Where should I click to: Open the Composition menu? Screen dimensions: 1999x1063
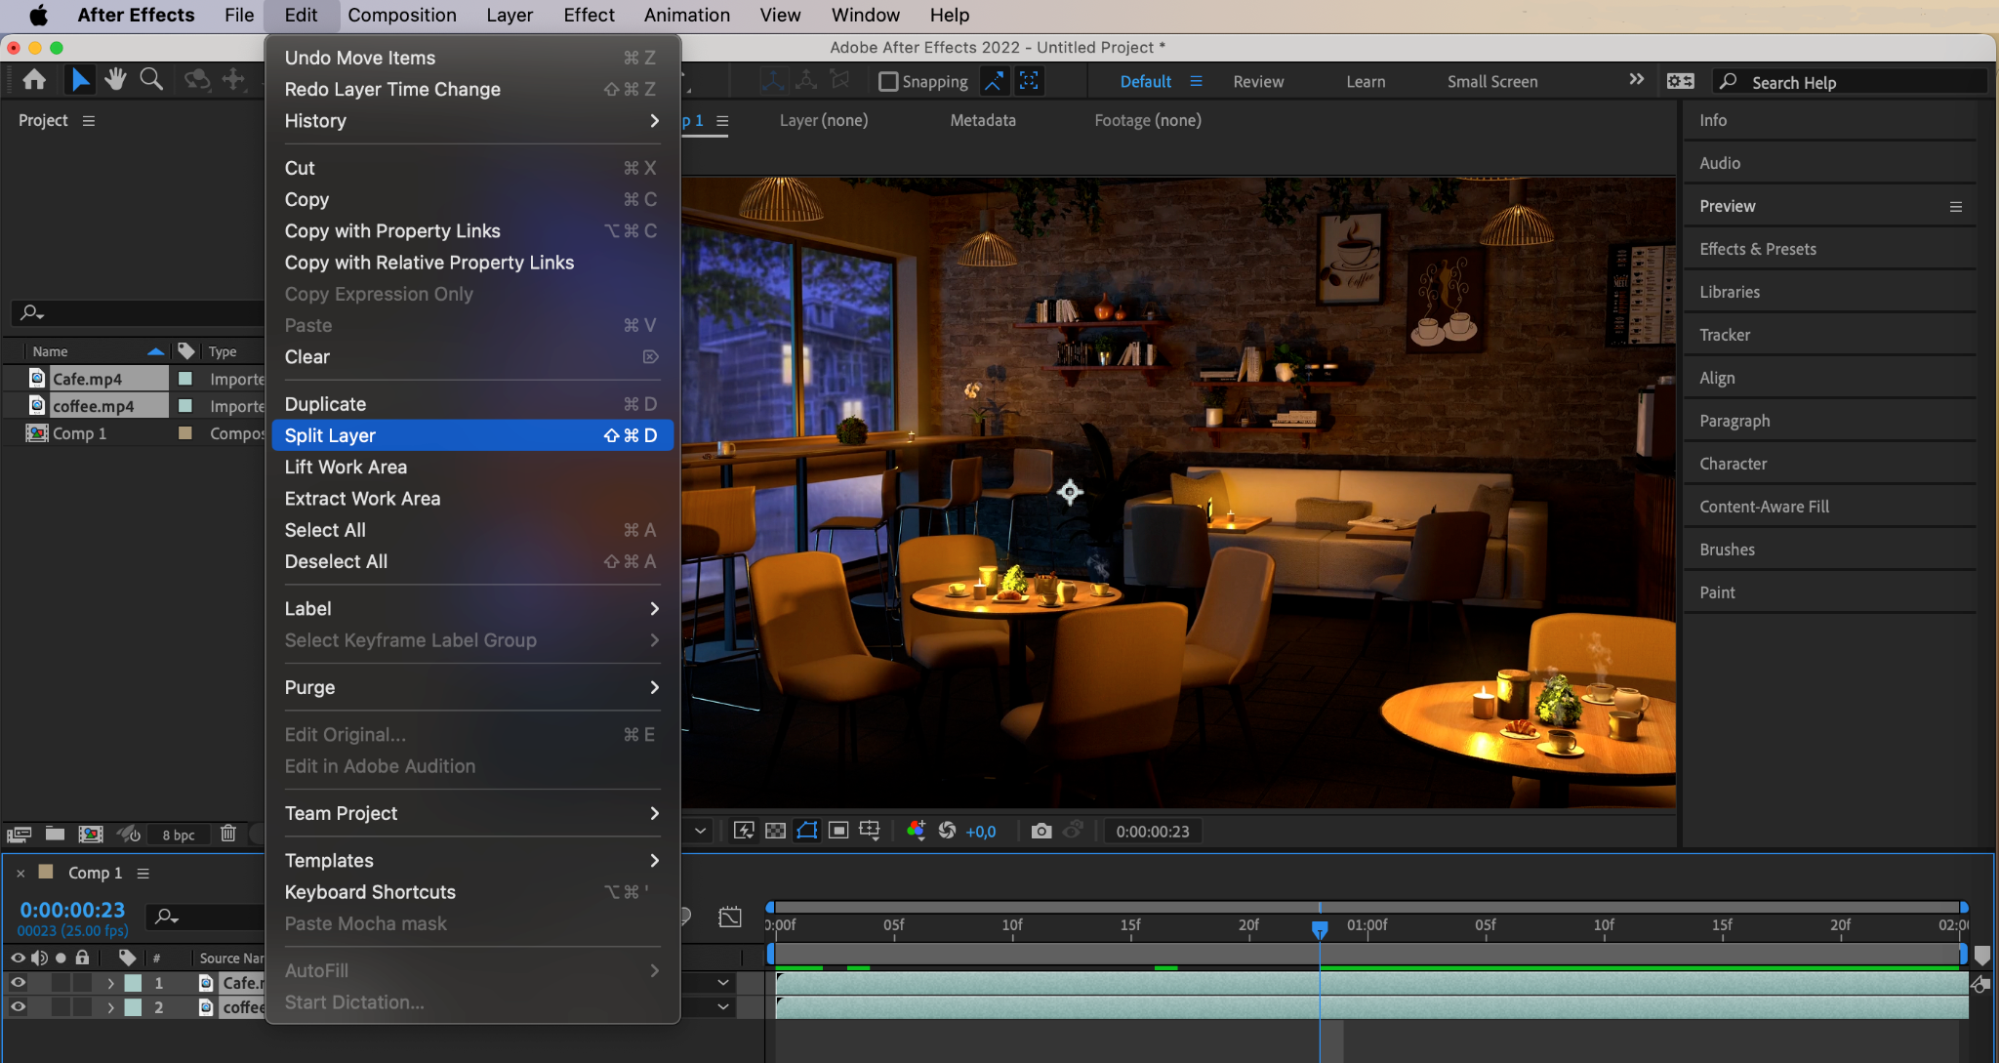[x=402, y=15]
